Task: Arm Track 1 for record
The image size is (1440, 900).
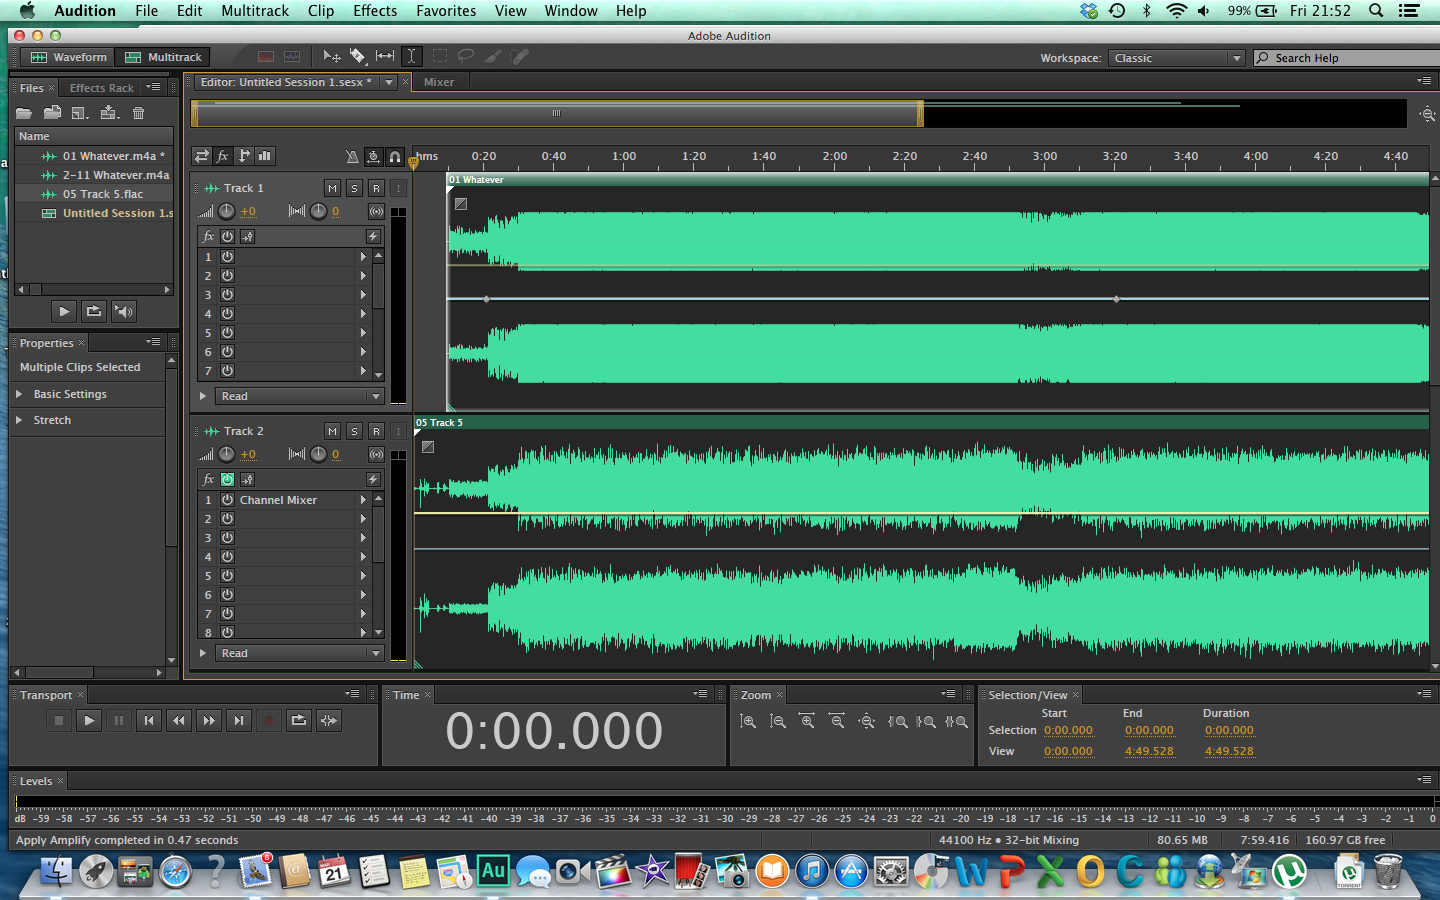Action: 376,188
